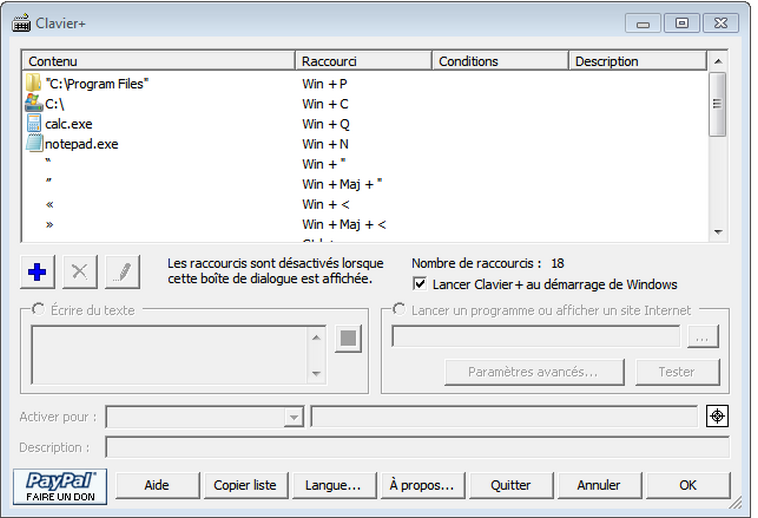Select Lancer un programme radio option

point(399,310)
